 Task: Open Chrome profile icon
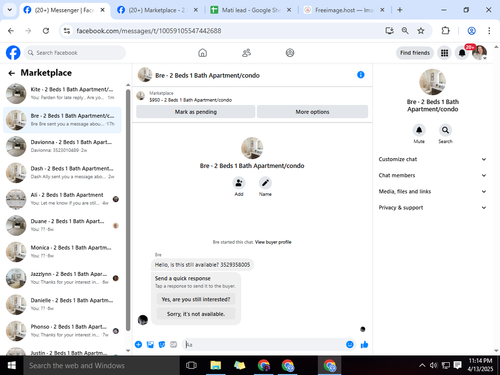pos(471,31)
